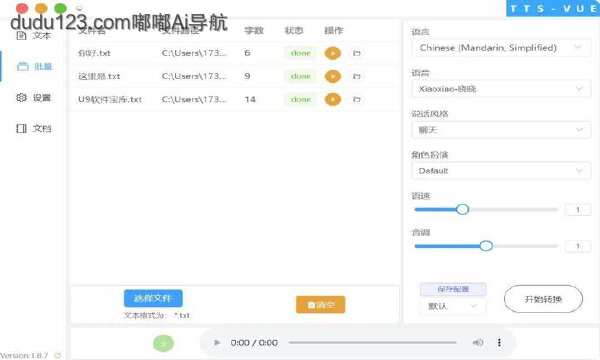The width and height of the screenshot is (600, 360).
Task: Open the 设置 settings tab
Action: tap(34, 98)
